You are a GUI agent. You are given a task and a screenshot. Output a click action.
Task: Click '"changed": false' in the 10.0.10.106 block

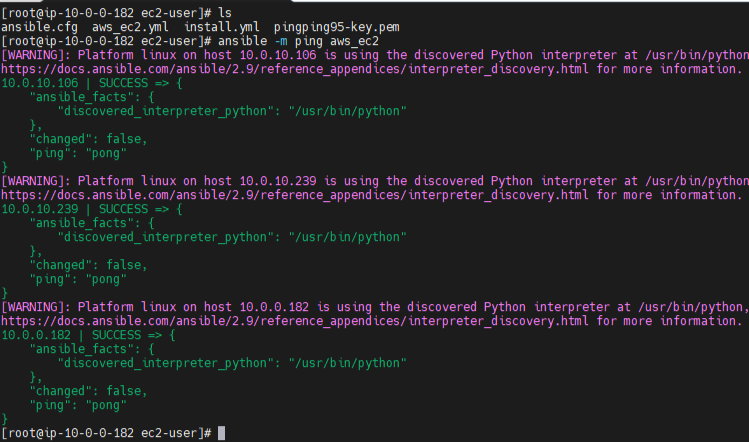coord(88,139)
